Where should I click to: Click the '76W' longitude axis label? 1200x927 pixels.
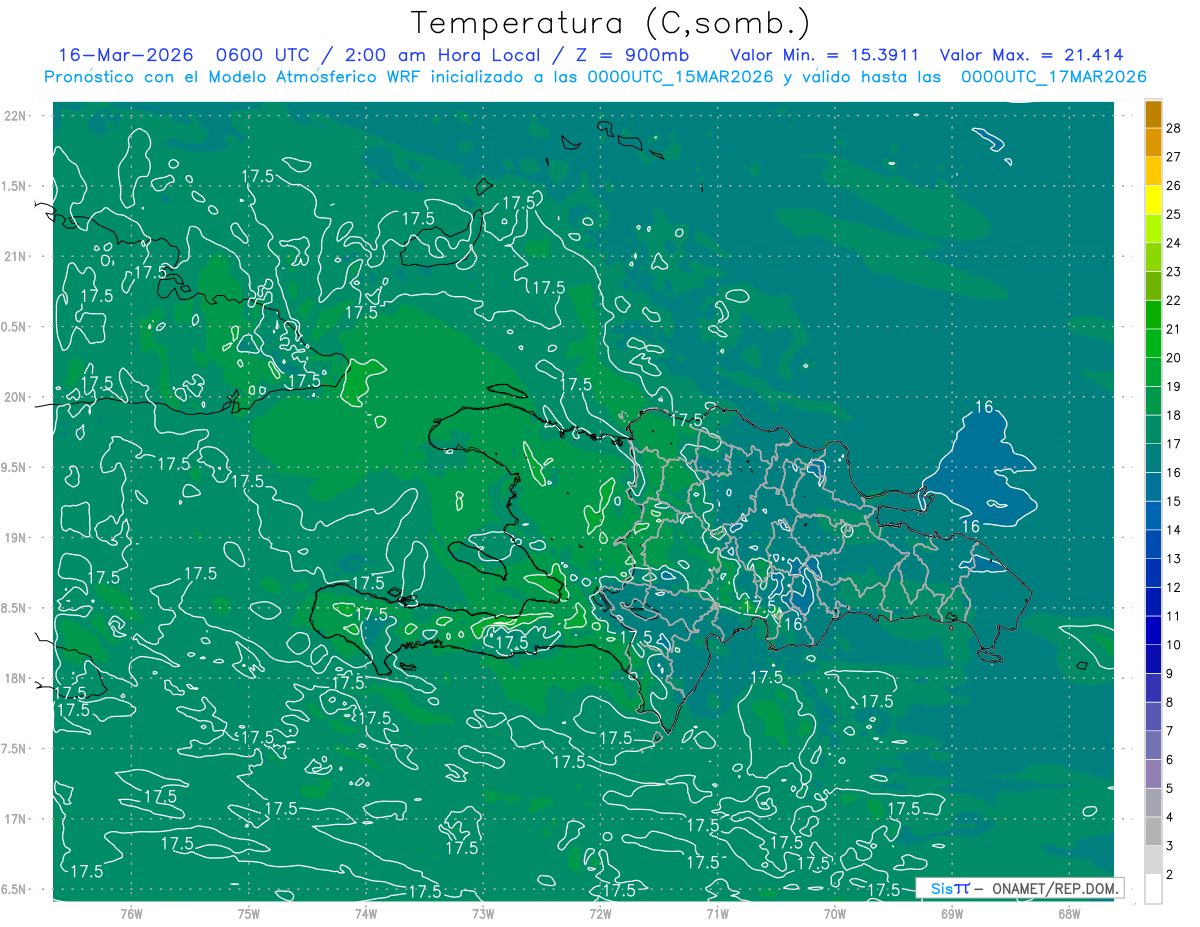(131, 914)
